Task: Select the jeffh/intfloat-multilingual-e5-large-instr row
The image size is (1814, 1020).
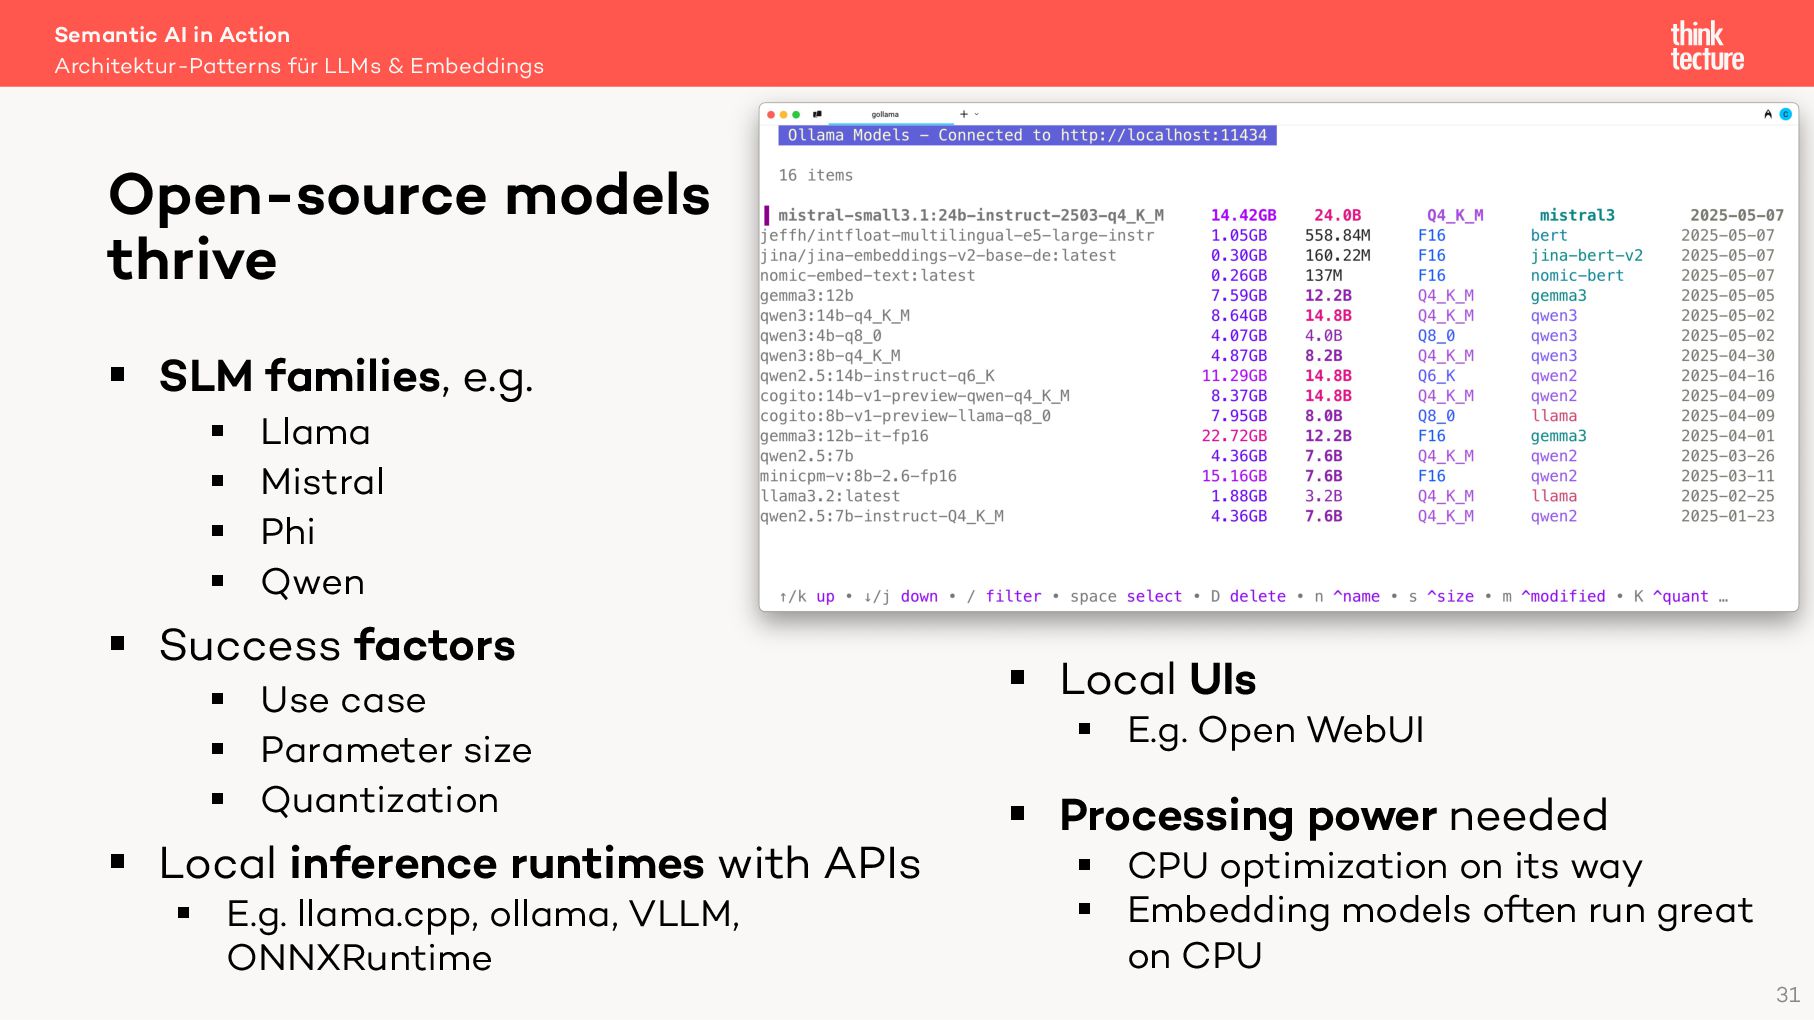Action: (x=1268, y=235)
